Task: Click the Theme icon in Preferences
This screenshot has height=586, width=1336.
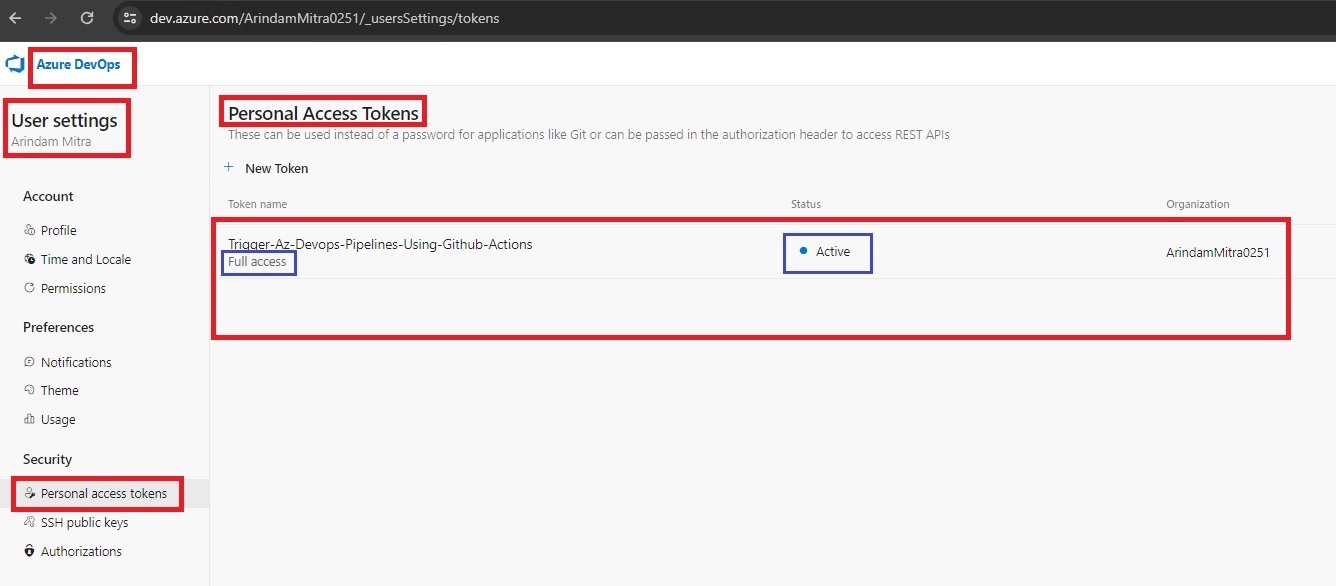Action: click(x=30, y=390)
